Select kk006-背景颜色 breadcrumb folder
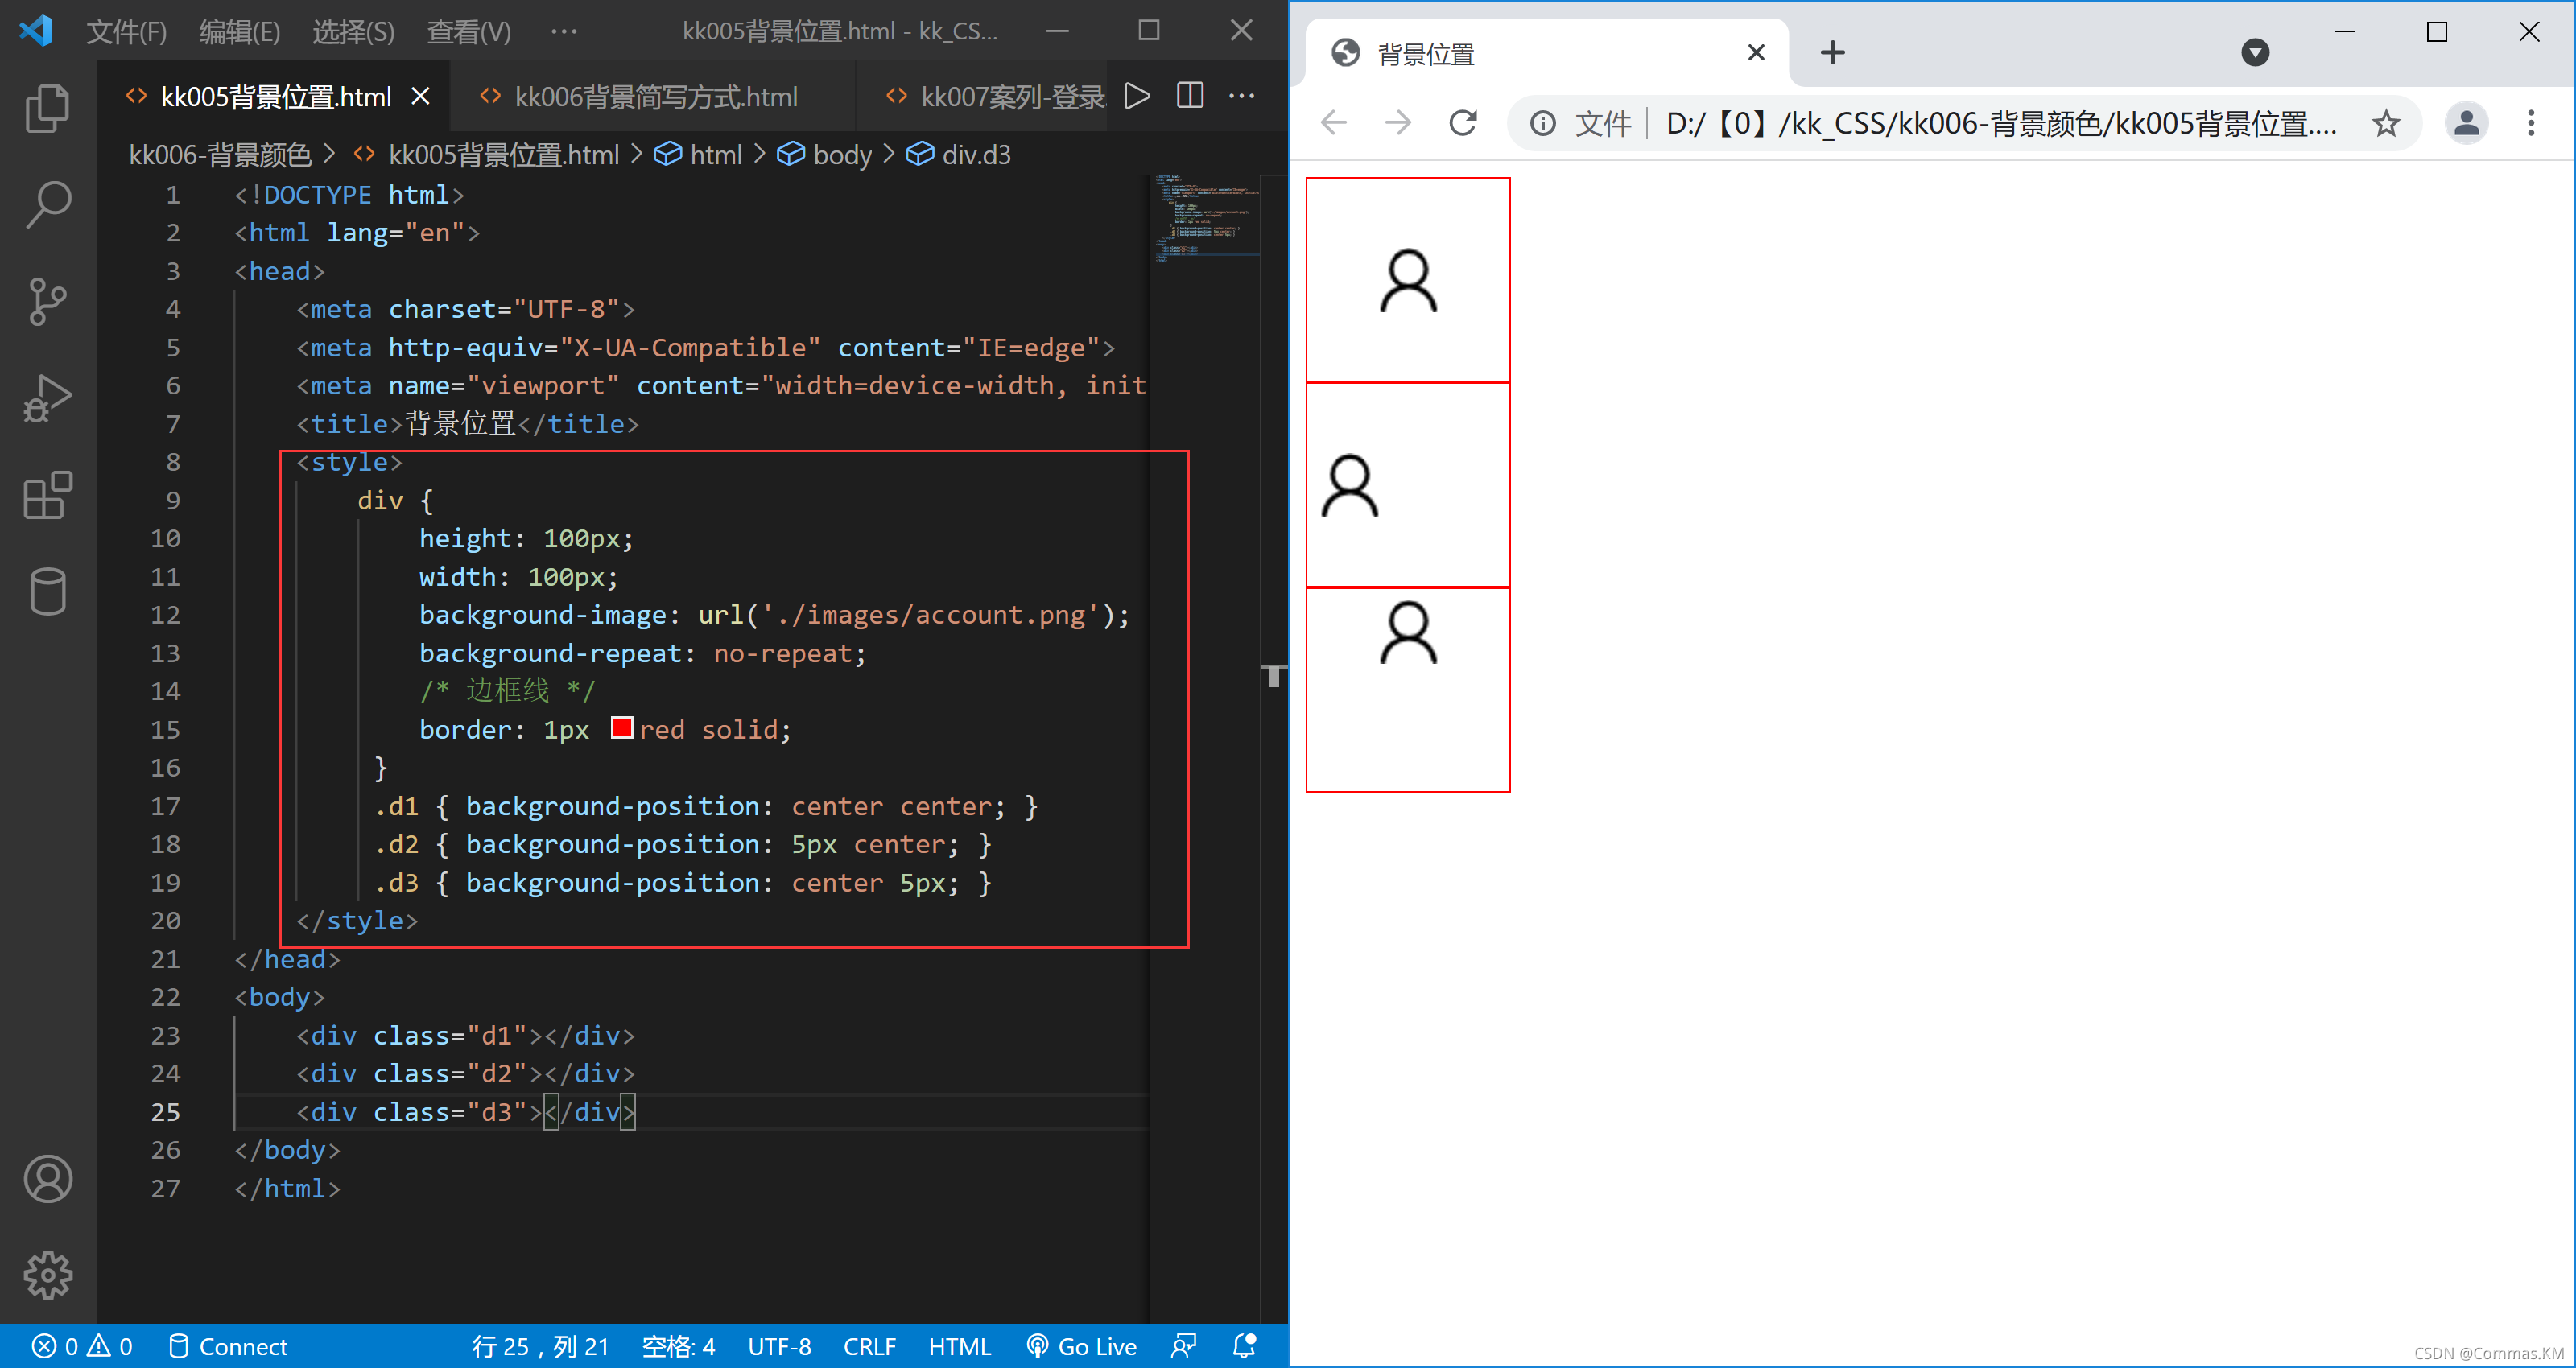Screen dimensions: 2576x1368 point(220,155)
